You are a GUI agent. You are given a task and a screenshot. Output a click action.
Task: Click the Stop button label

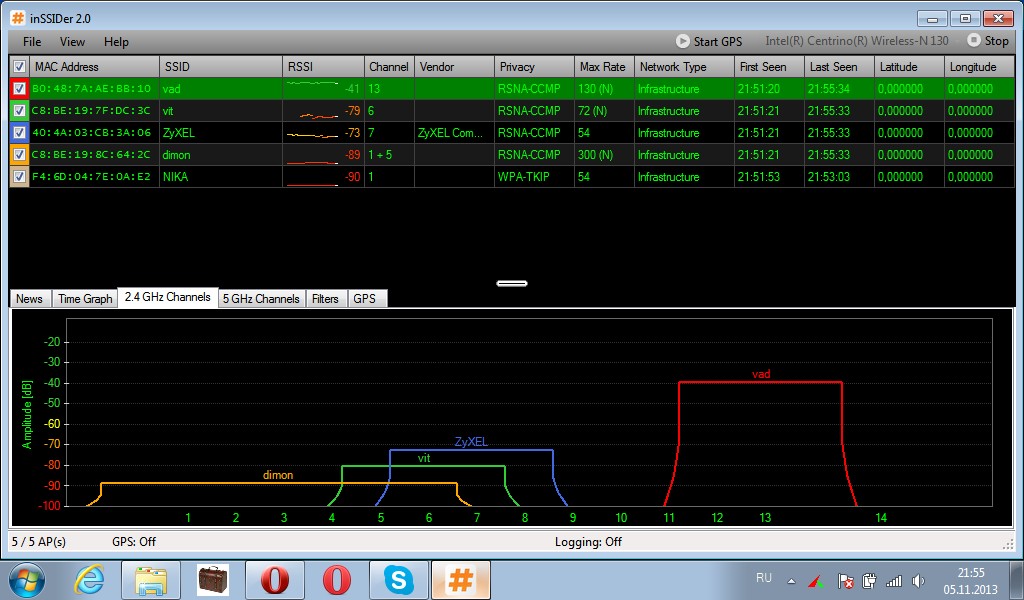(997, 41)
